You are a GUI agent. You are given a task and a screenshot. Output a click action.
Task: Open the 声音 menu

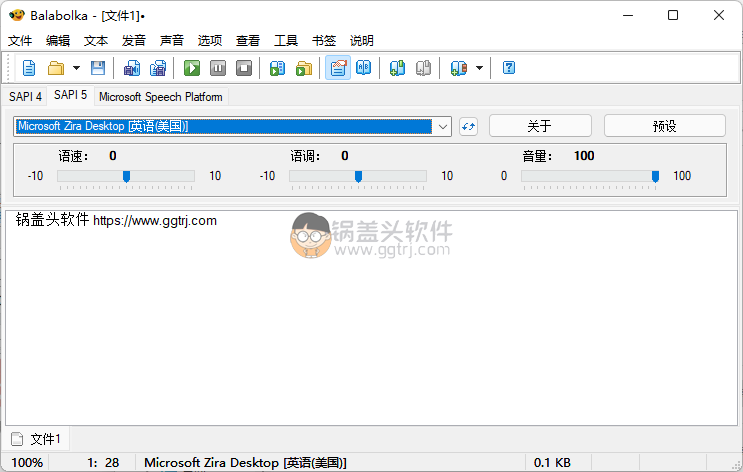[172, 41]
